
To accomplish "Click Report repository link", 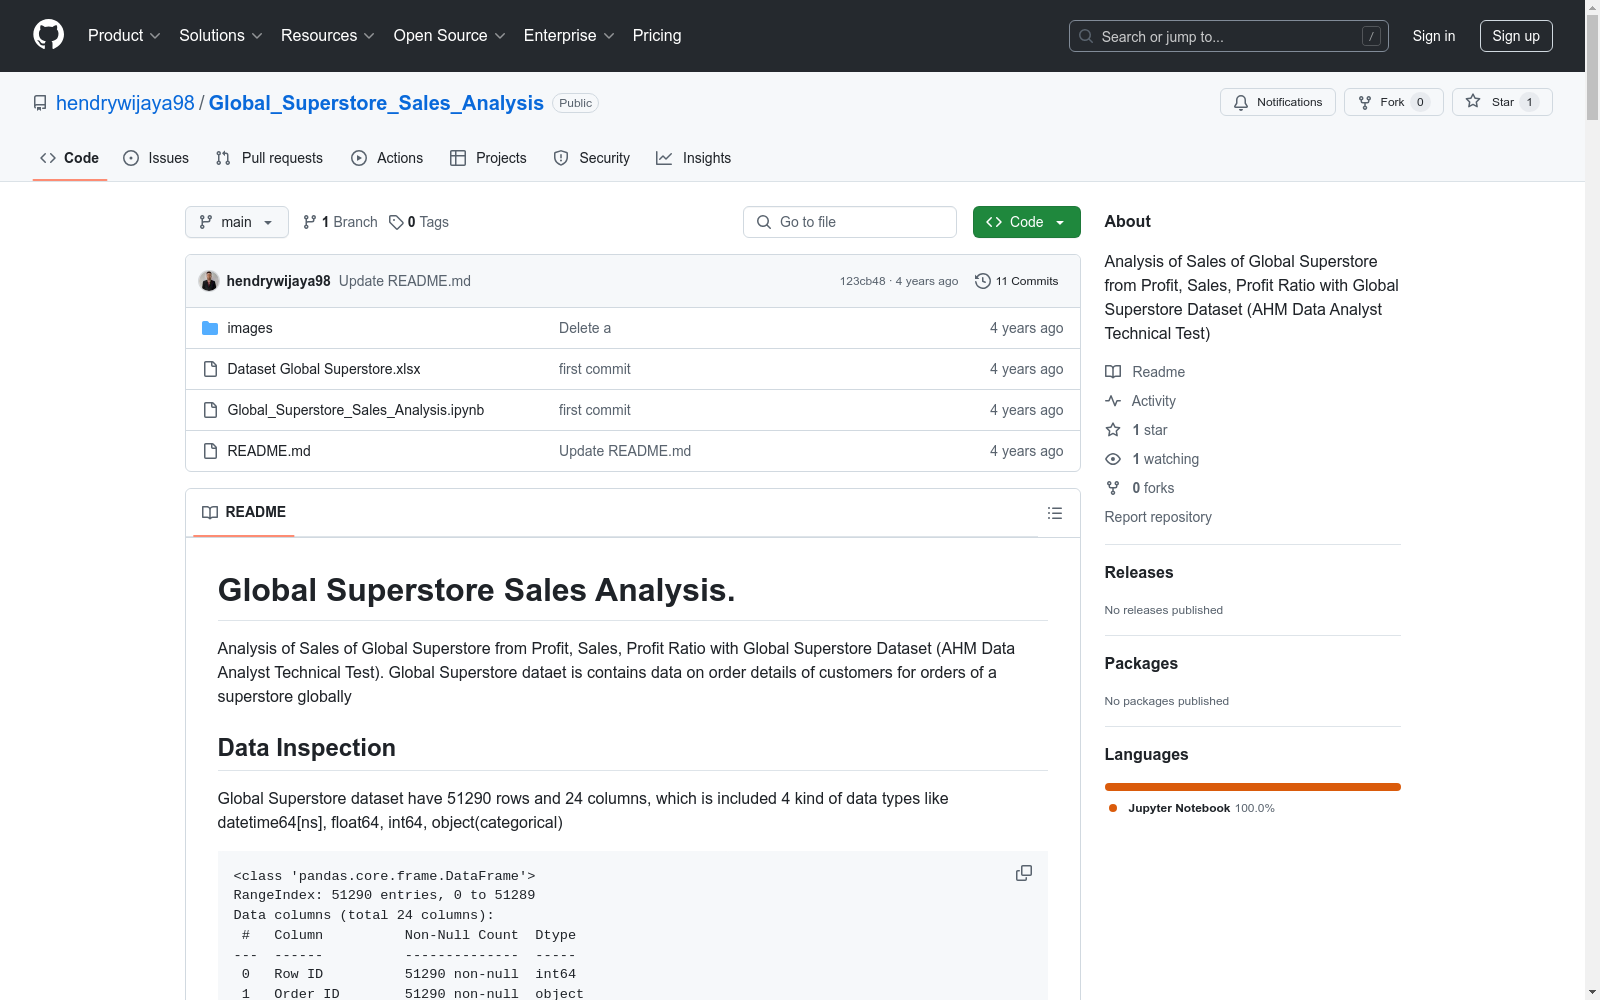I will tap(1158, 517).
